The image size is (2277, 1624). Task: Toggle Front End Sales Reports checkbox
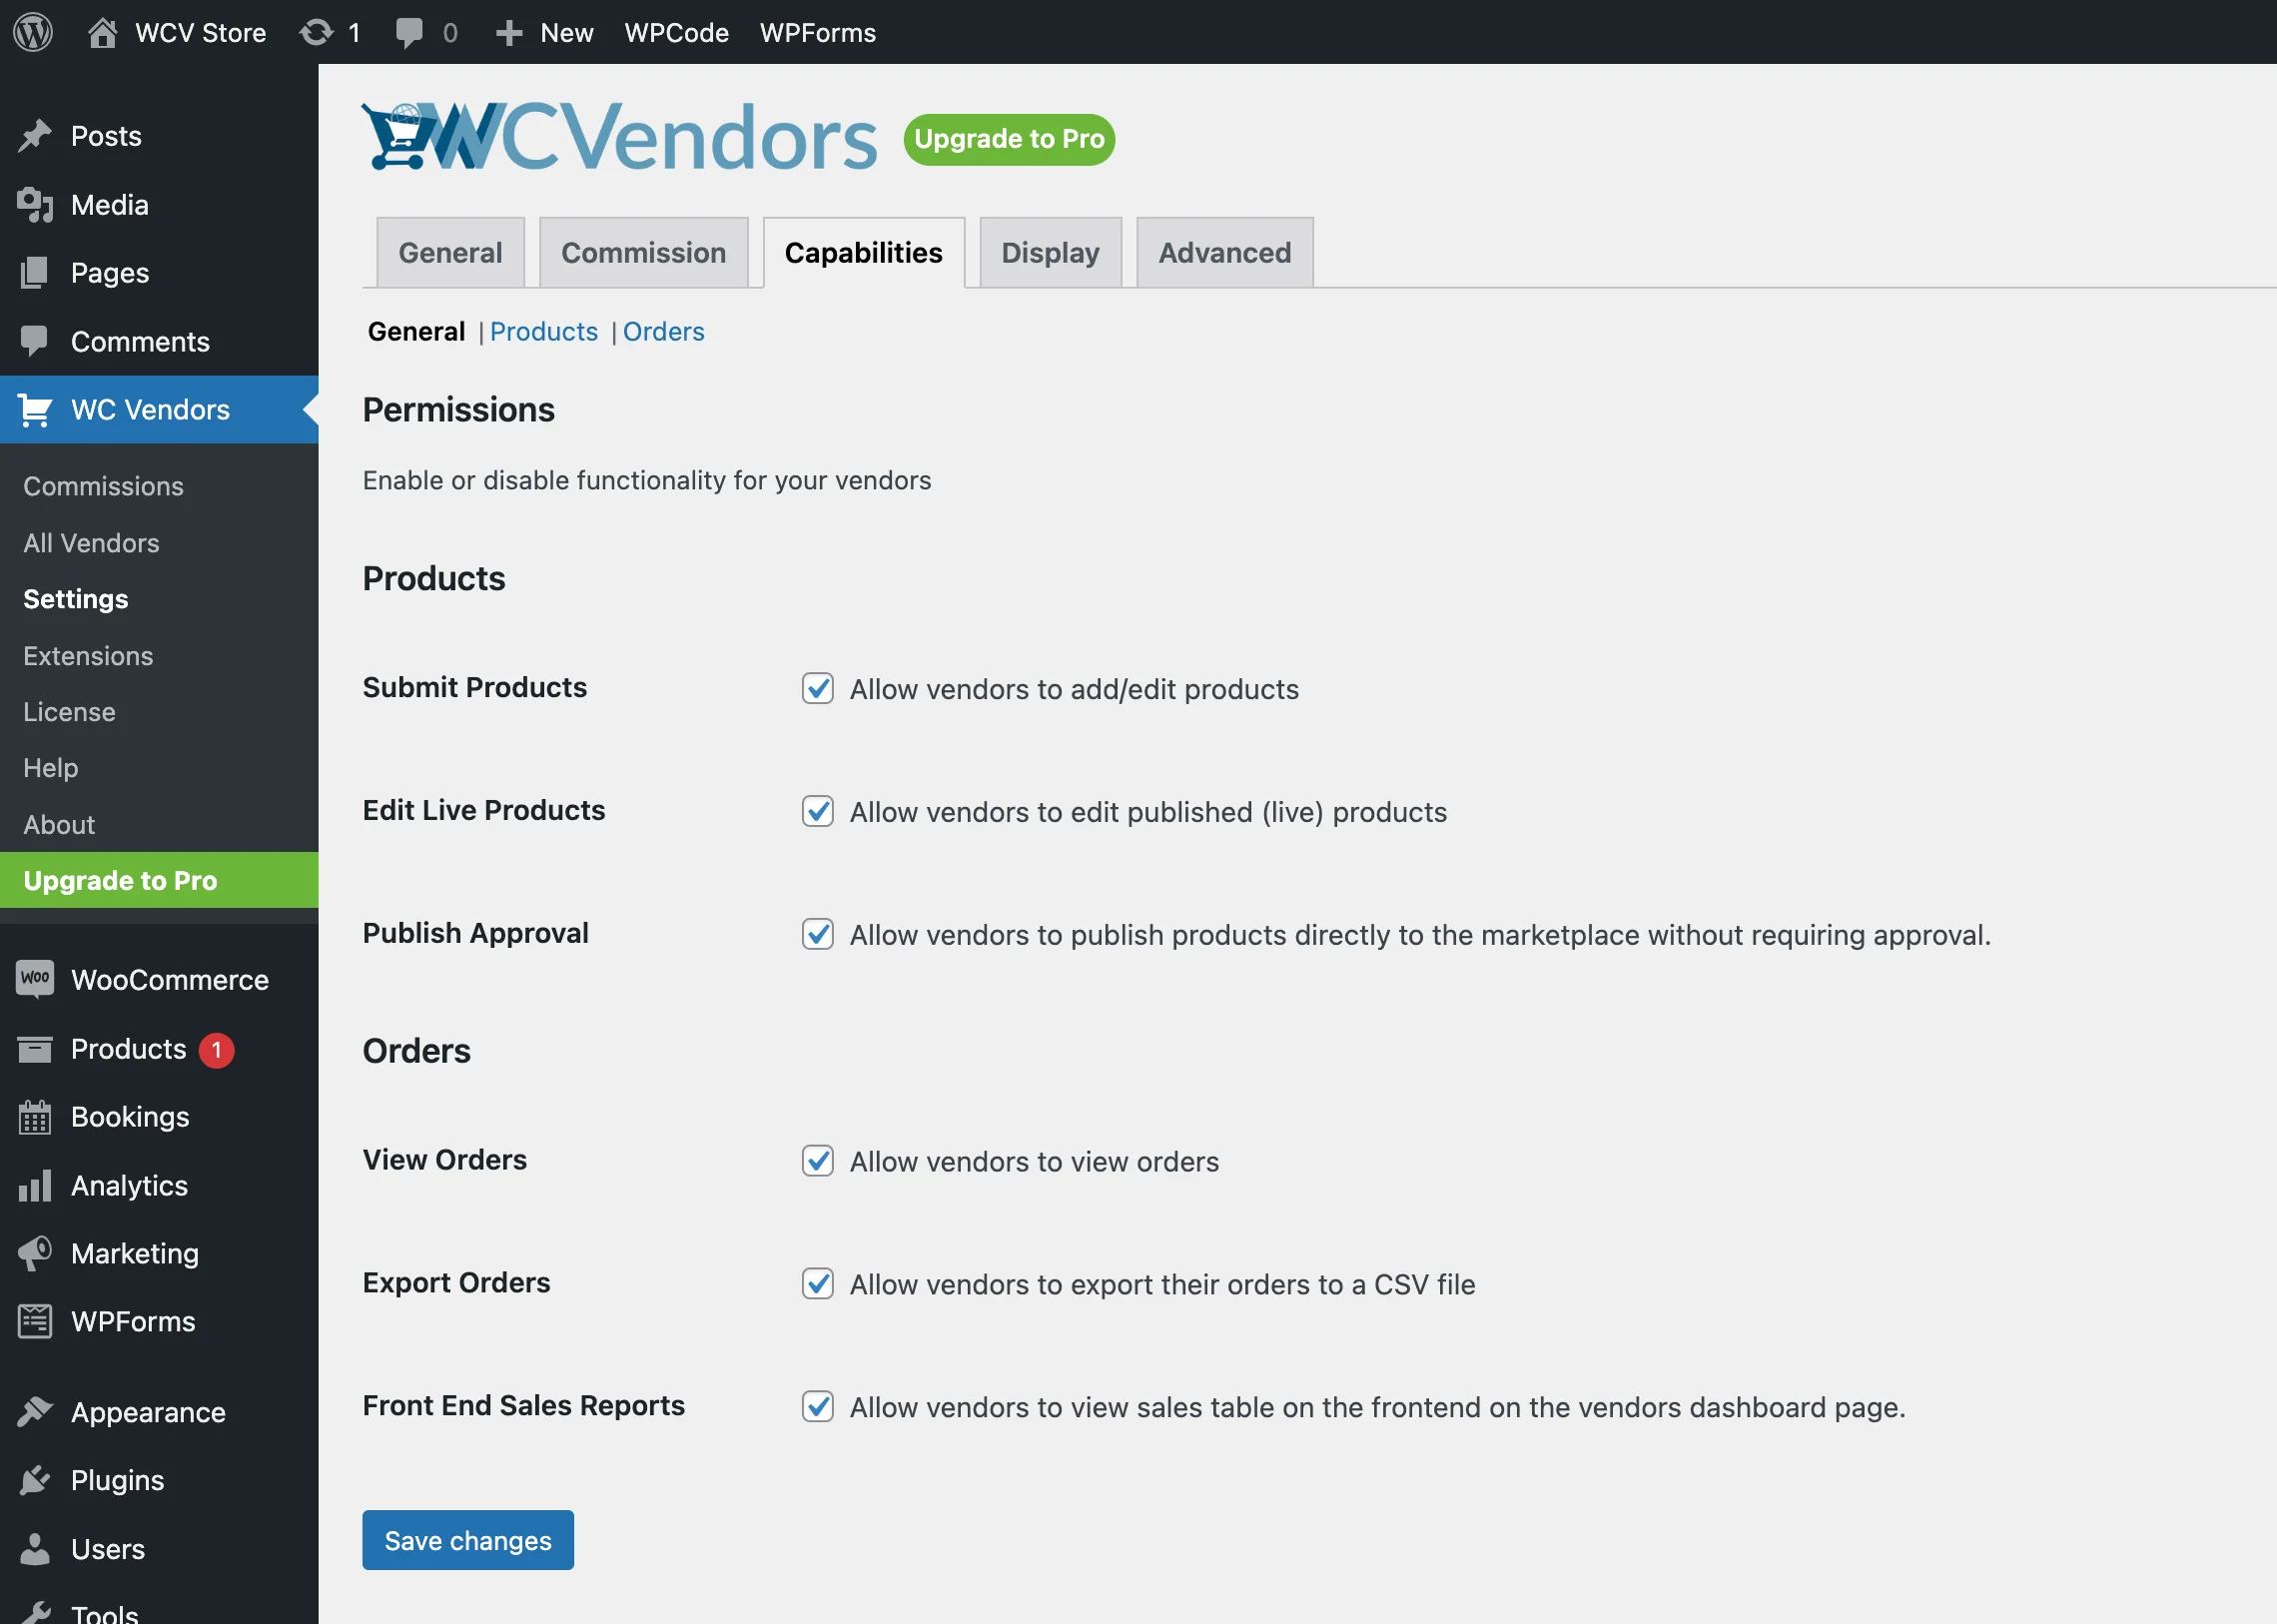(x=818, y=1406)
